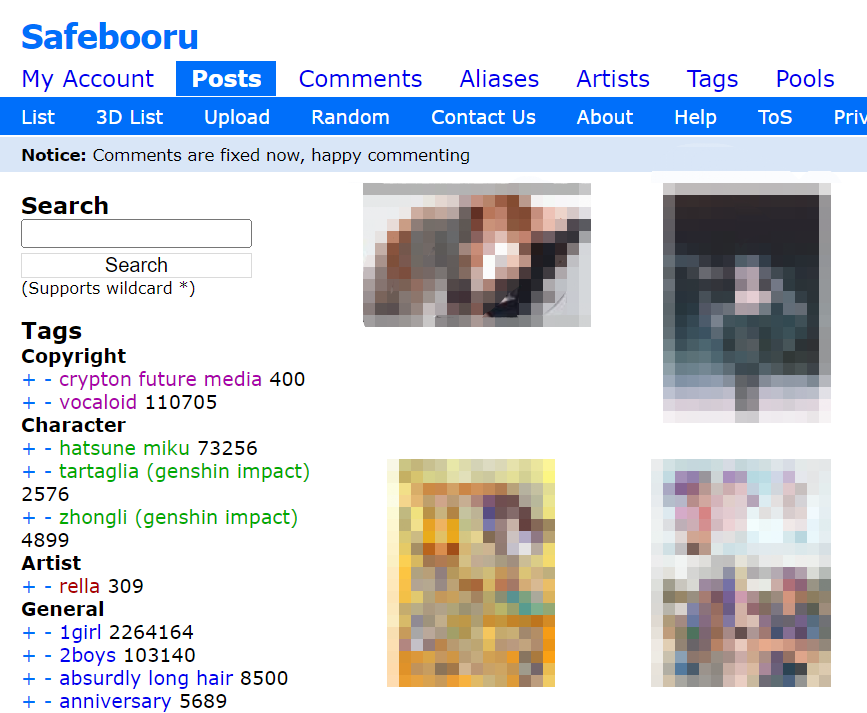Exclude vocaloid tag with minus
Screen dimensions: 867x713
(48, 403)
